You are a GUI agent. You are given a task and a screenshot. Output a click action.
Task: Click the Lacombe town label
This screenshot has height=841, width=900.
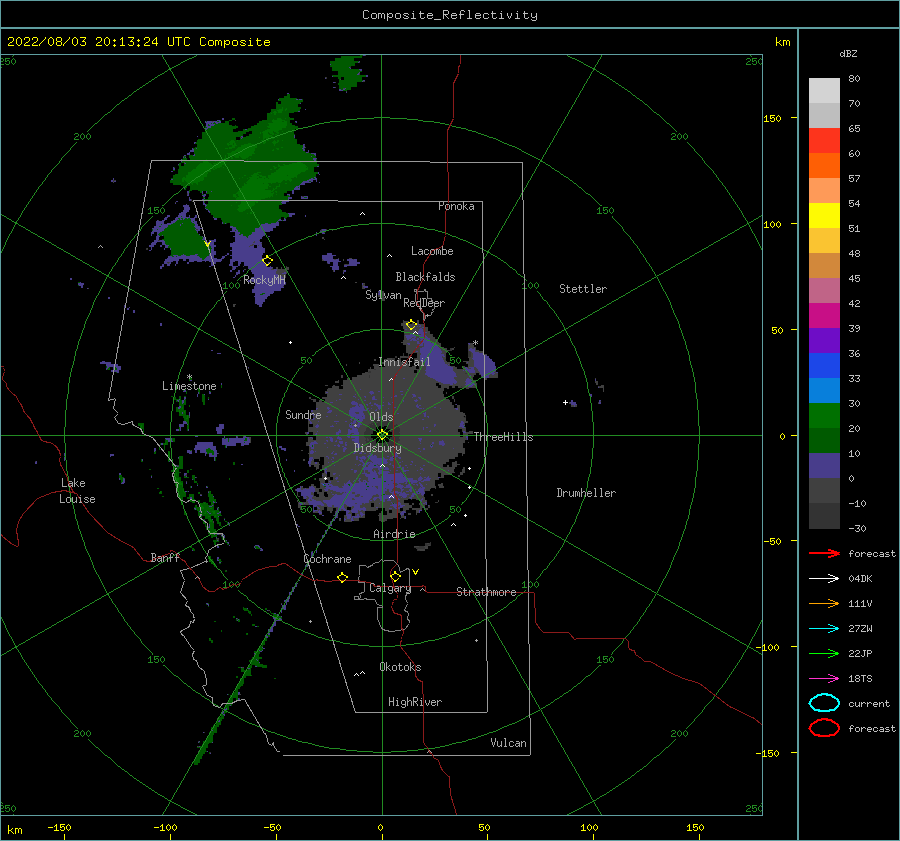coord(432,251)
